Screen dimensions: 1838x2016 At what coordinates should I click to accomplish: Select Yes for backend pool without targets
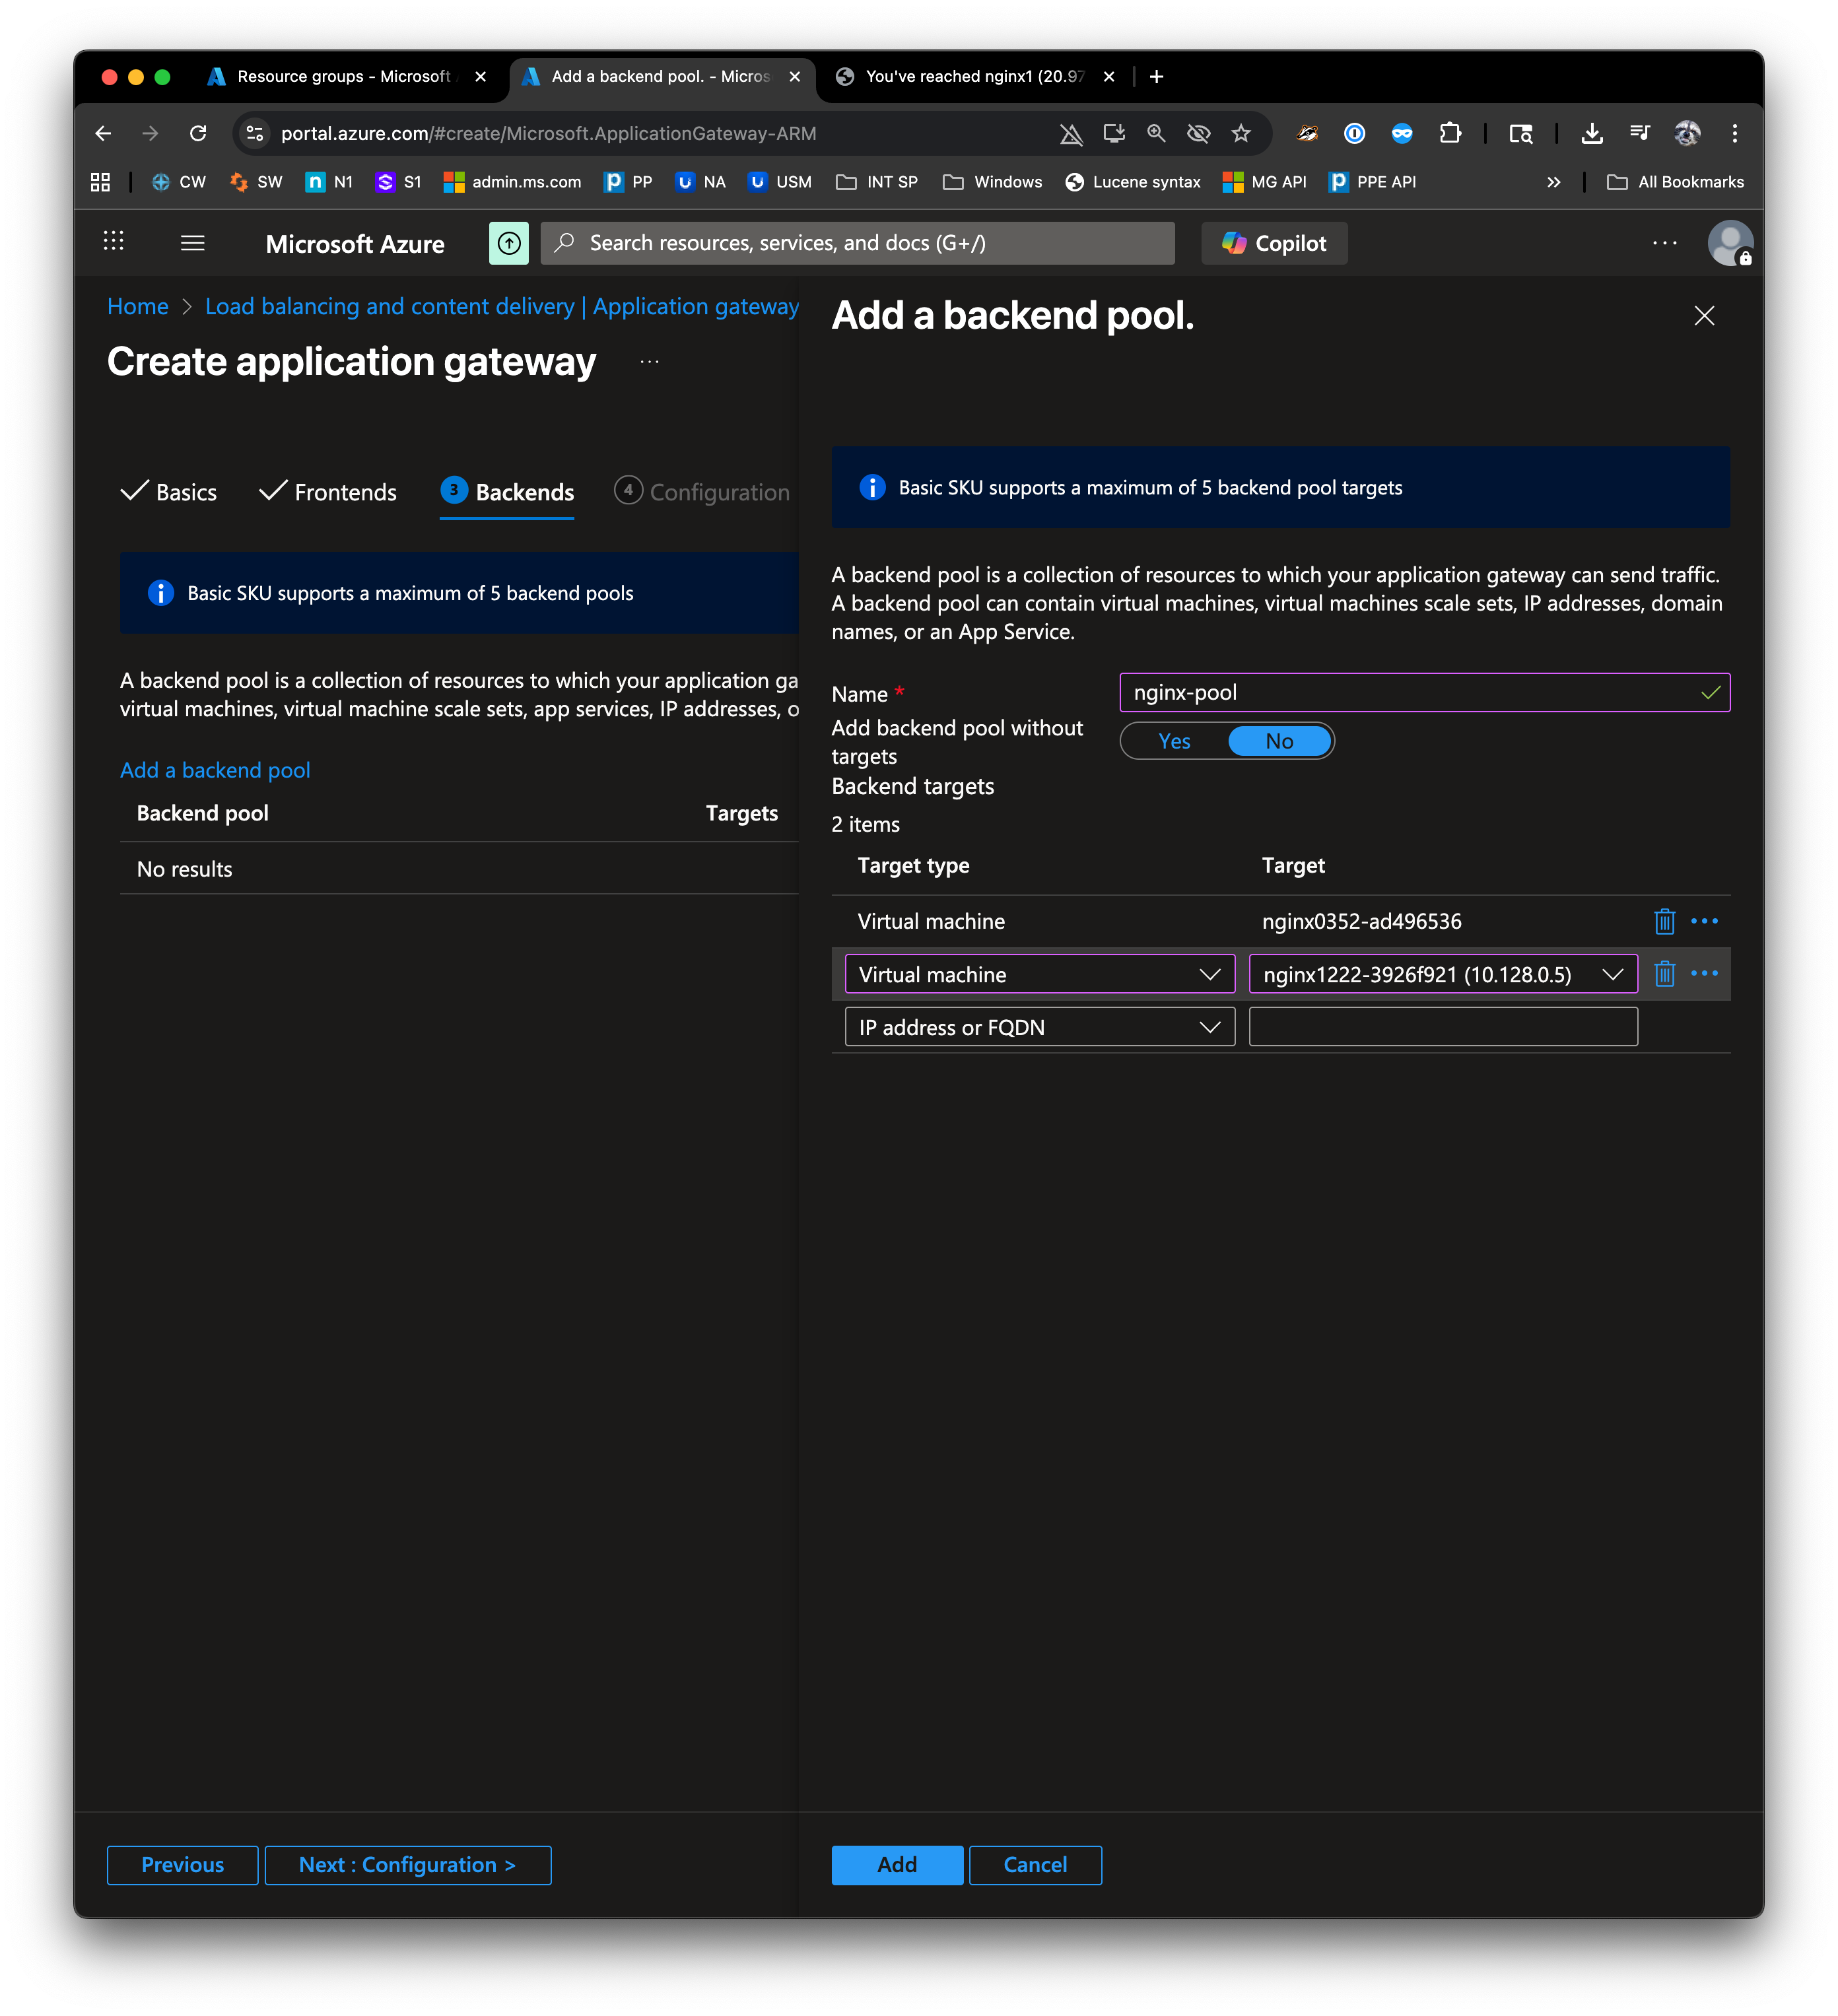(1174, 741)
